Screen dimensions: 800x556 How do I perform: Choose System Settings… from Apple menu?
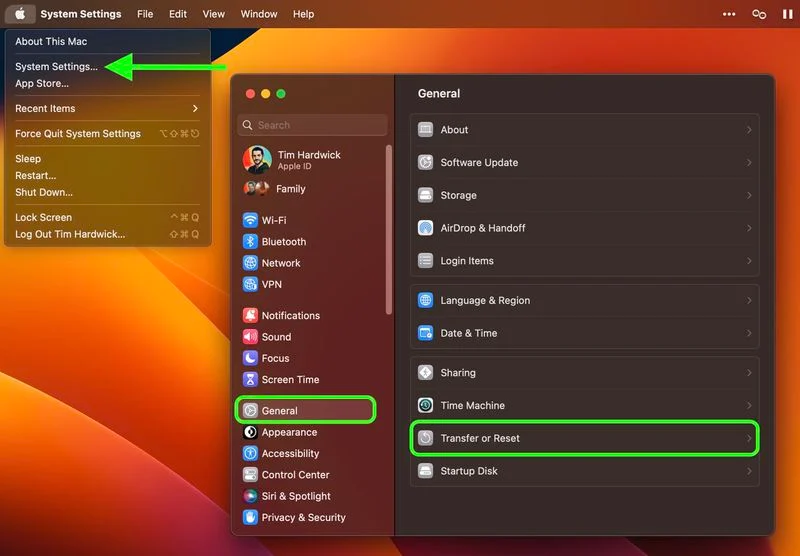point(56,67)
